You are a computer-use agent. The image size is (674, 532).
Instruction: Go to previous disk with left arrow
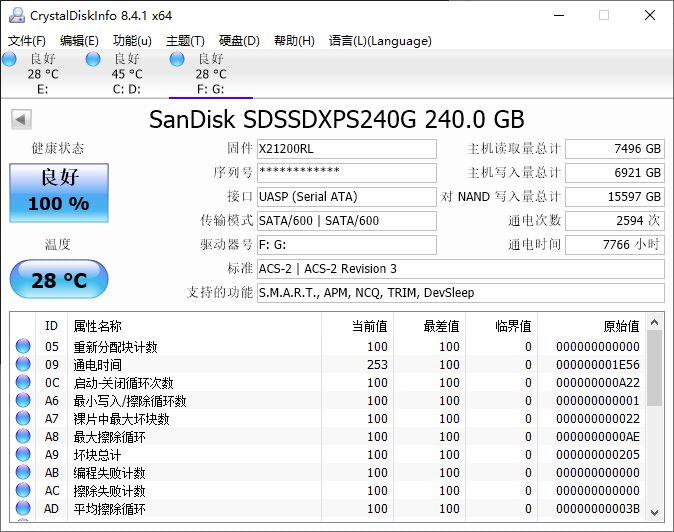21,119
